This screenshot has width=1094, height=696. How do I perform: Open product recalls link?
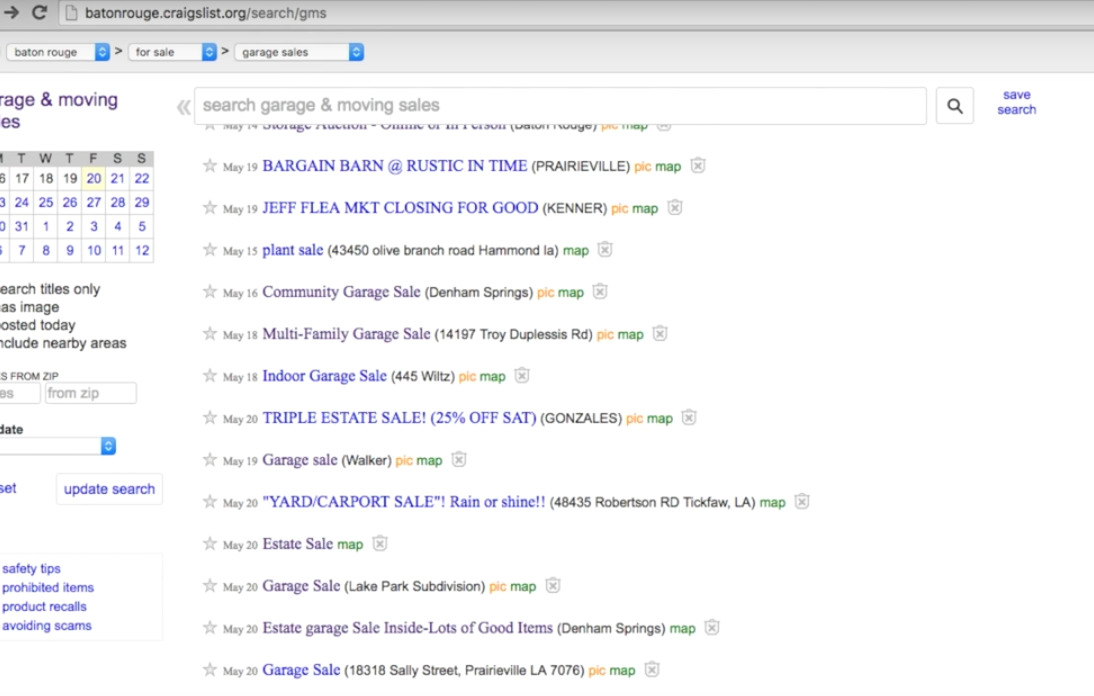point(44,607)
